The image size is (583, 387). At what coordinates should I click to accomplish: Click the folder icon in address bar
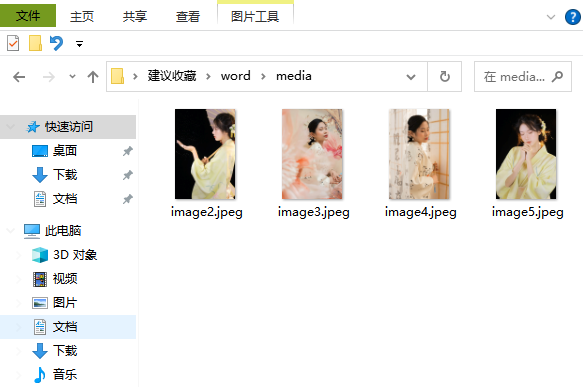pyautogui.click(x=117, y=76)
